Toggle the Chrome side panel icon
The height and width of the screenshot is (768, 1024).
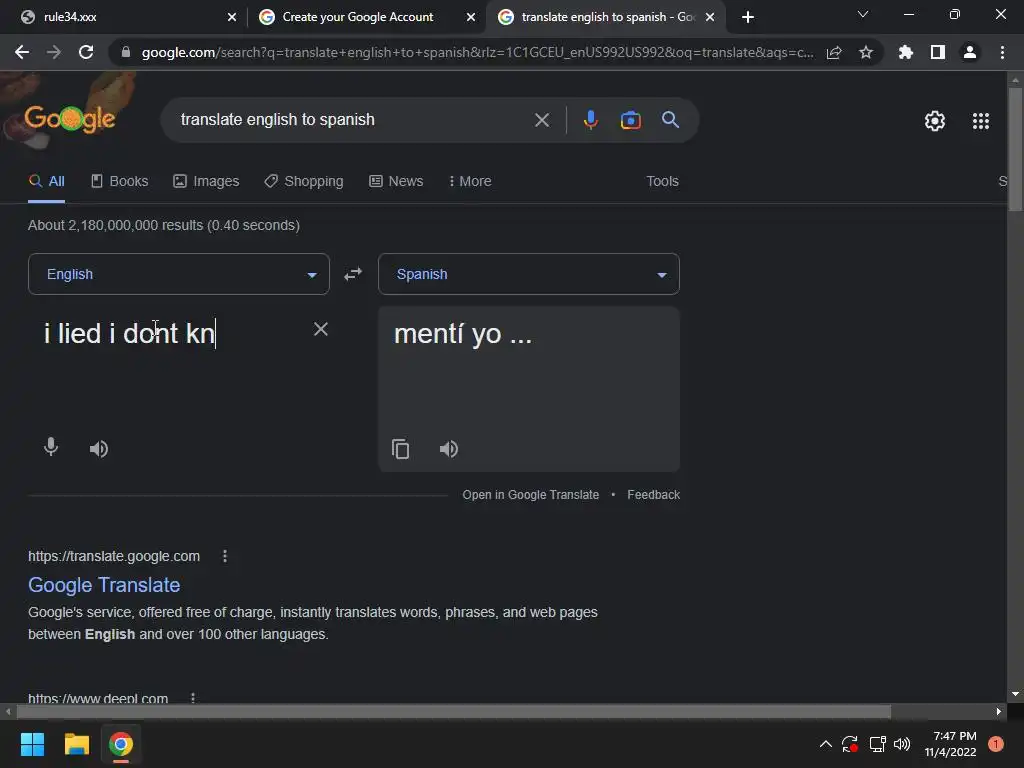[938, 52]
